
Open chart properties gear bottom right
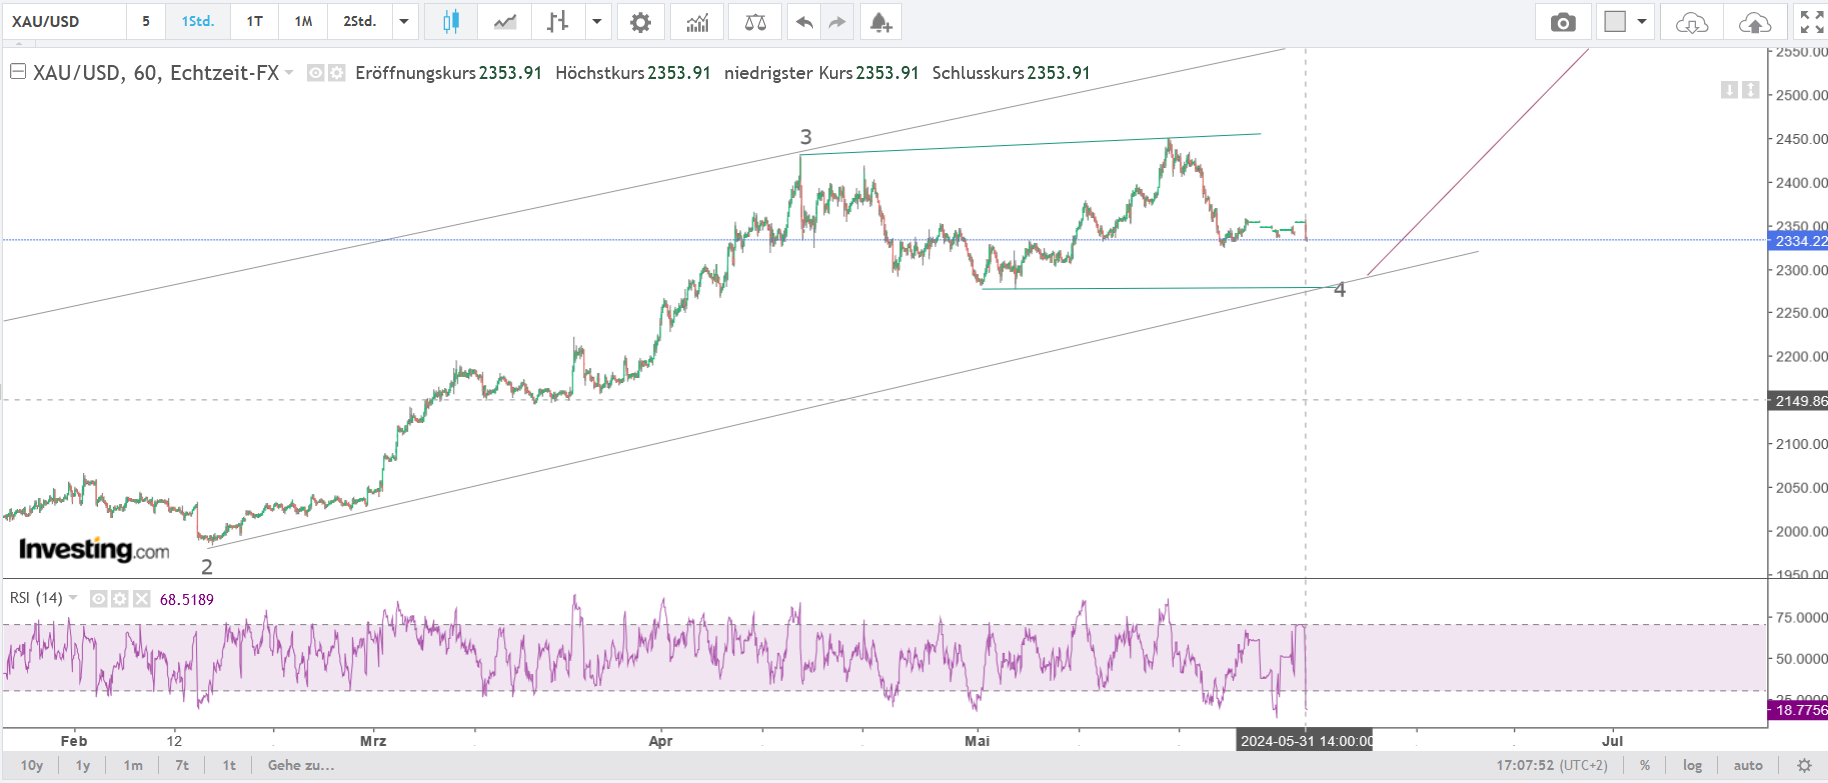coord(1804,765)
